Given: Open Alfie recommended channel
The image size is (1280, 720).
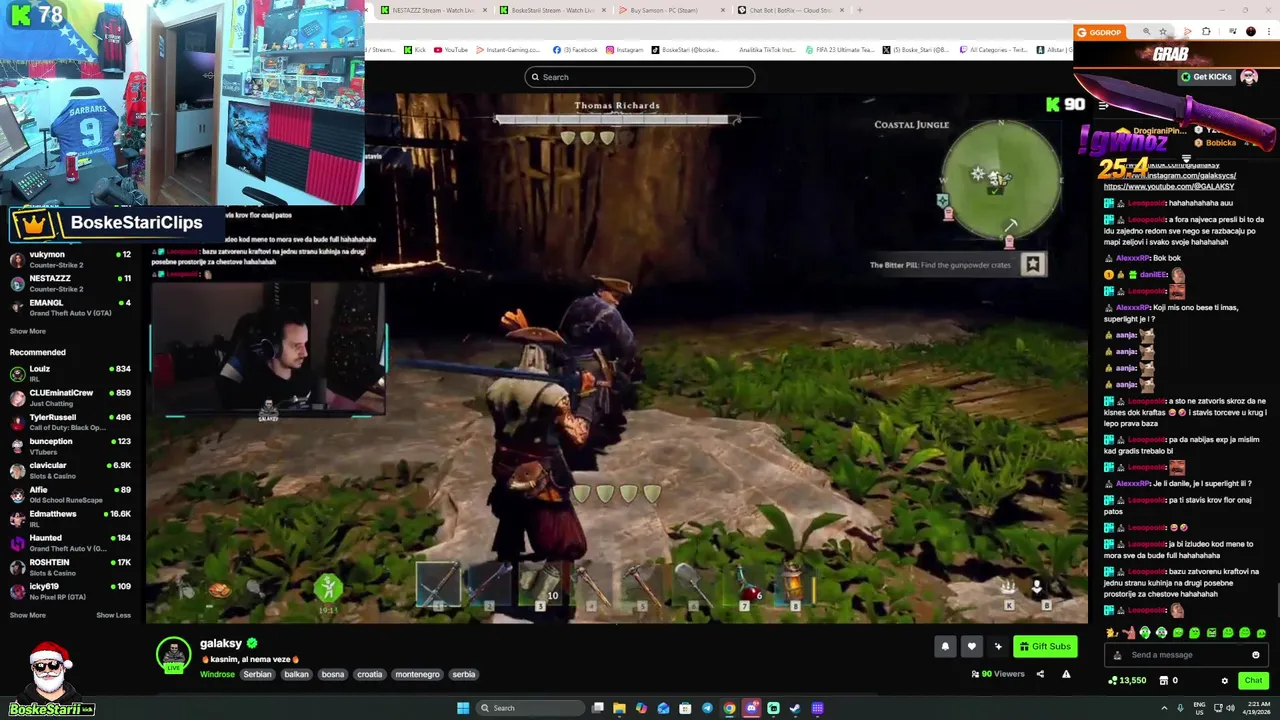Looking at the screenshot, I should pyautogui.click(x=70, y=494).
